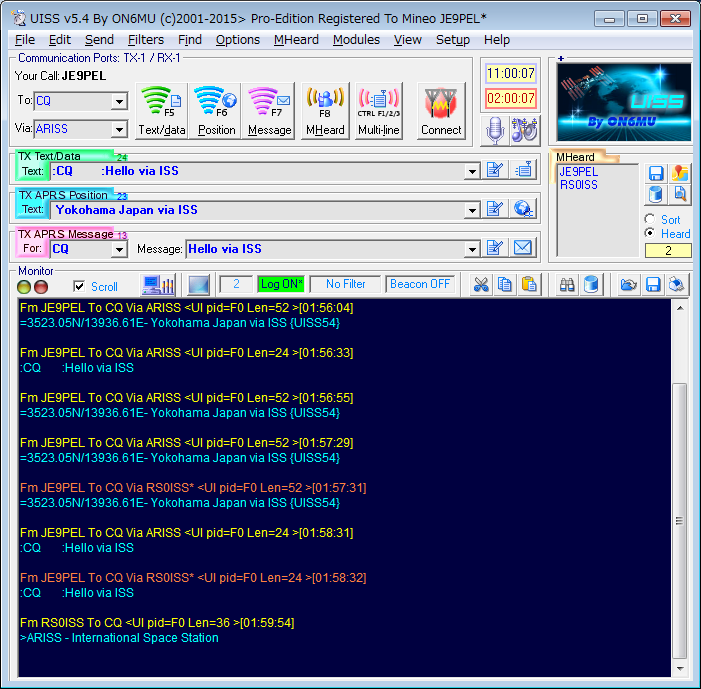Open the File menu
Screen dimensions: 701x689
[x=25, y=40]
